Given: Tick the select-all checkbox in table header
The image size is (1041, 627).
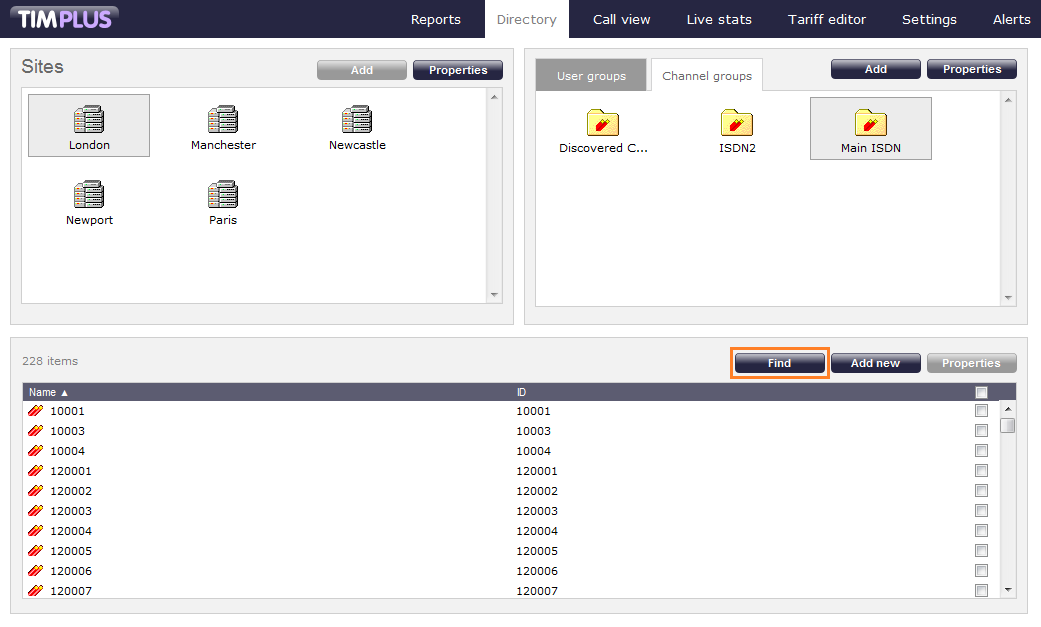Looking at the screenshot, I should point(981,393).
